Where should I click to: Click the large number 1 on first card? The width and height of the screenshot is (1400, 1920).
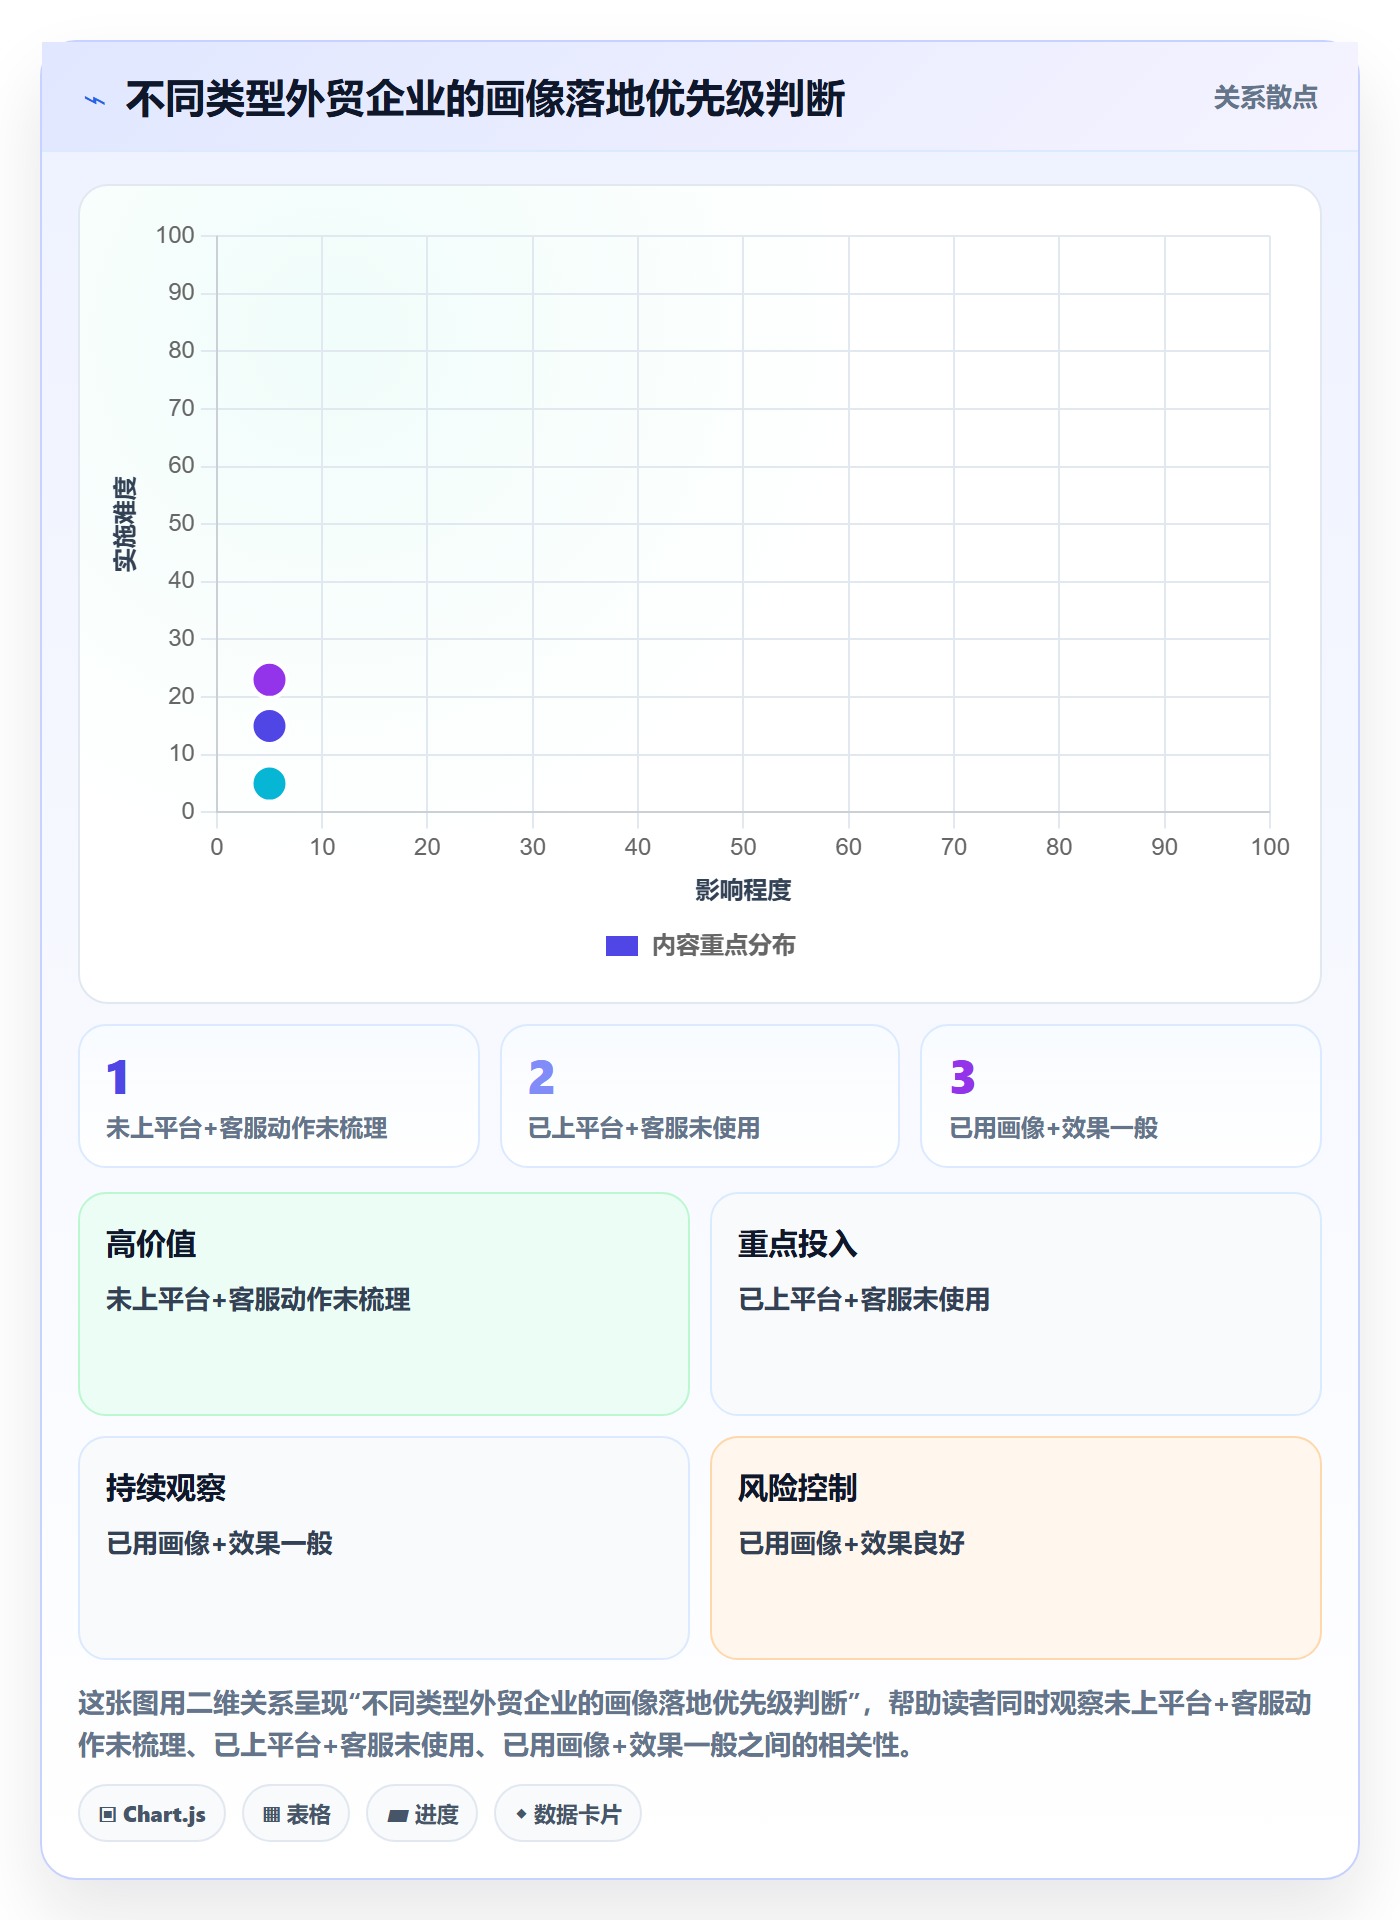point(118,1077)
